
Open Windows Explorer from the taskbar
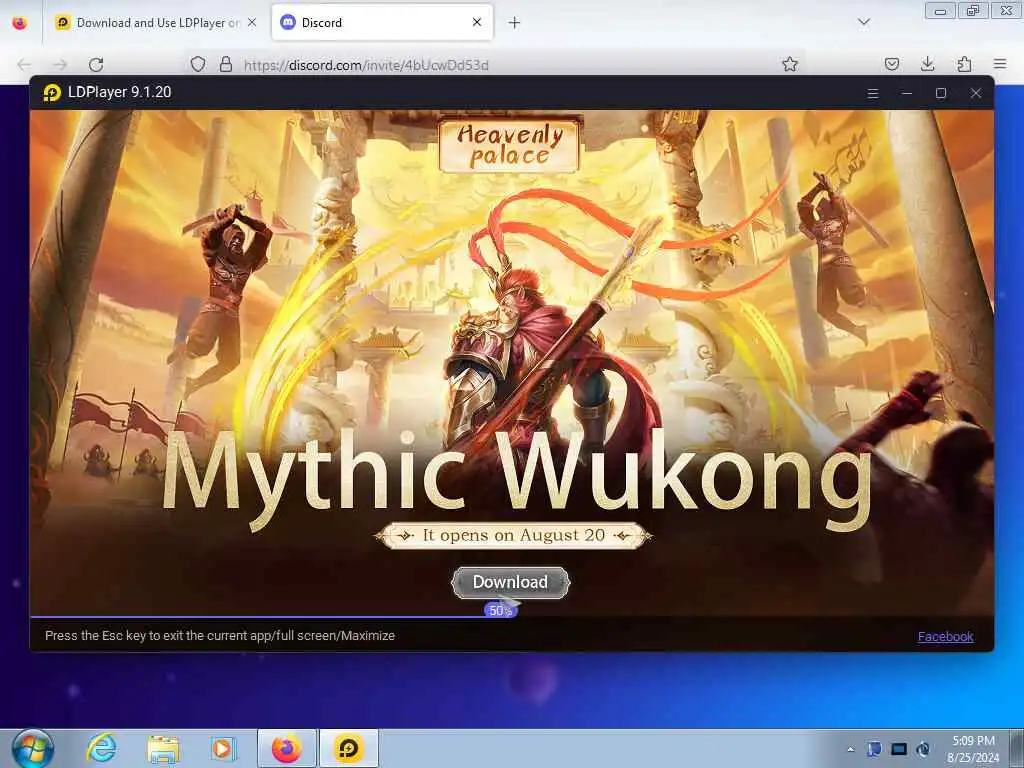[x=163, y=748]
